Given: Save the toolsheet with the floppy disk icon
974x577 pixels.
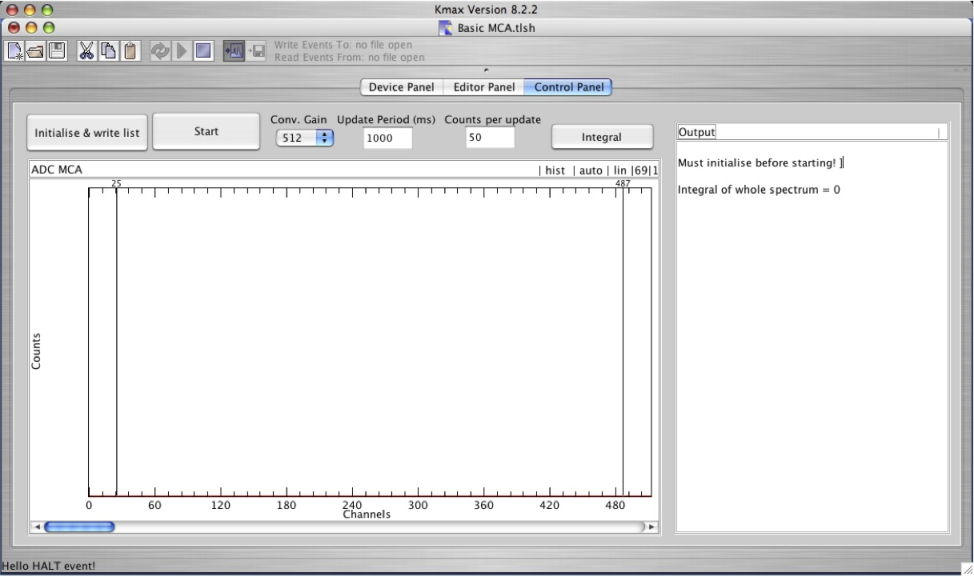Looking at the screenshot, I should pyautogui.click(x=57, y=51).
